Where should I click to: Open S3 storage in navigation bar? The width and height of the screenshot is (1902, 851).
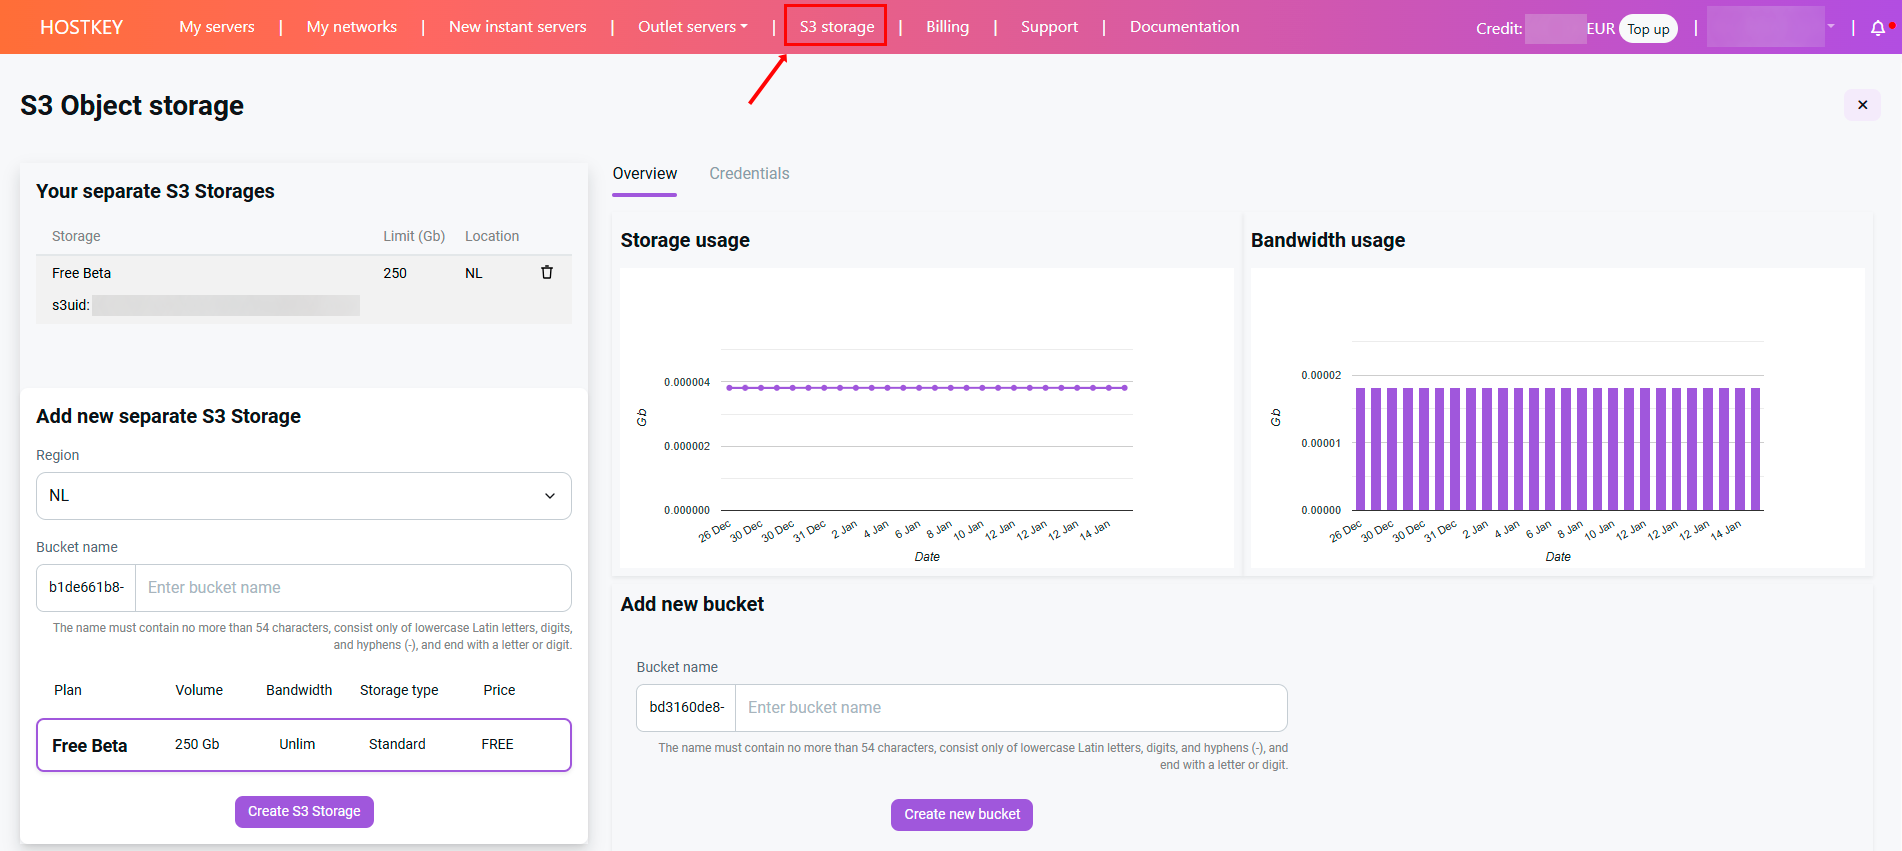pyautogui.click(x=836, y=27)
